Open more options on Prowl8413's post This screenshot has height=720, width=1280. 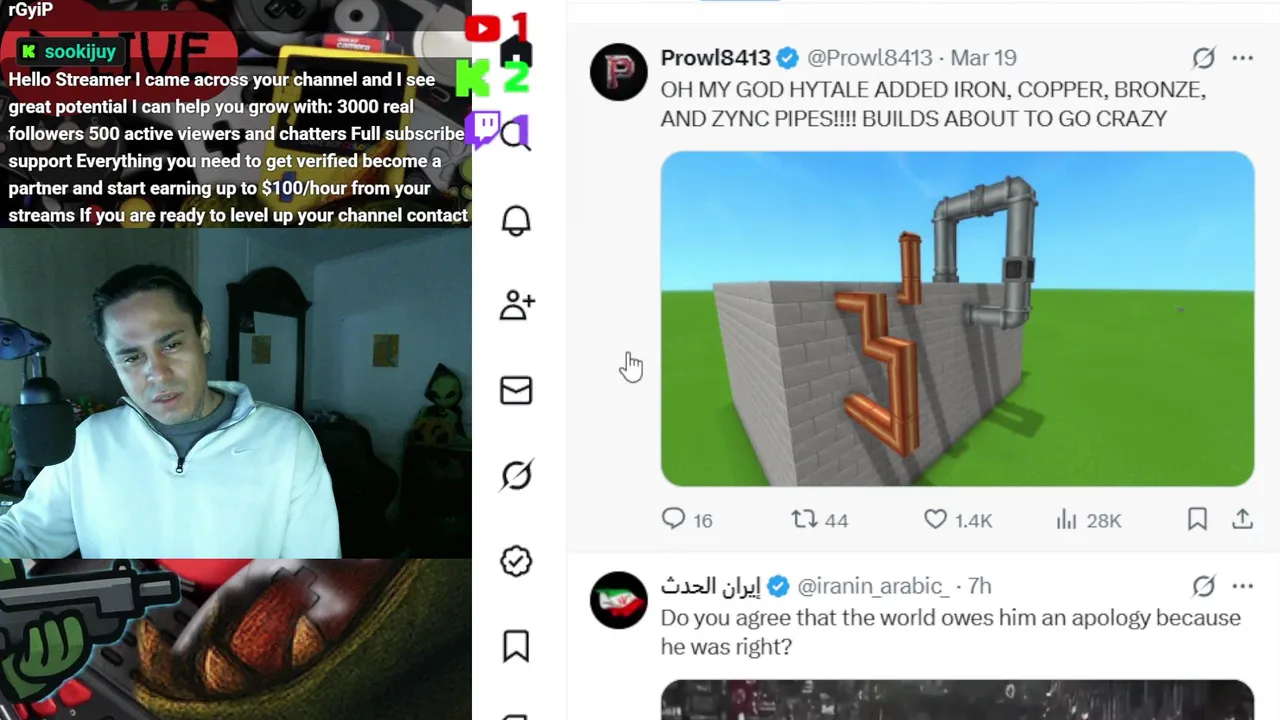tap(1243, 58)
